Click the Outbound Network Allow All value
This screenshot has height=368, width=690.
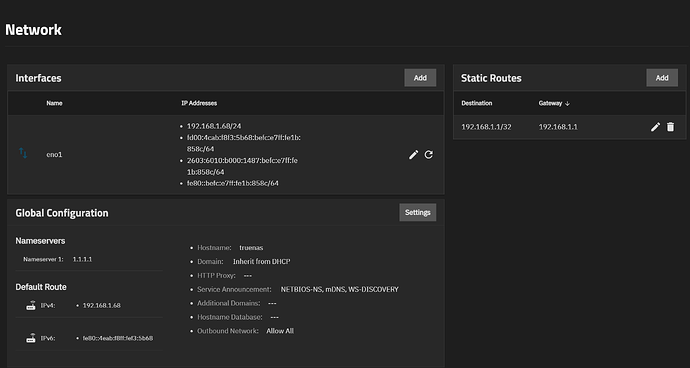tap(280, 331)
